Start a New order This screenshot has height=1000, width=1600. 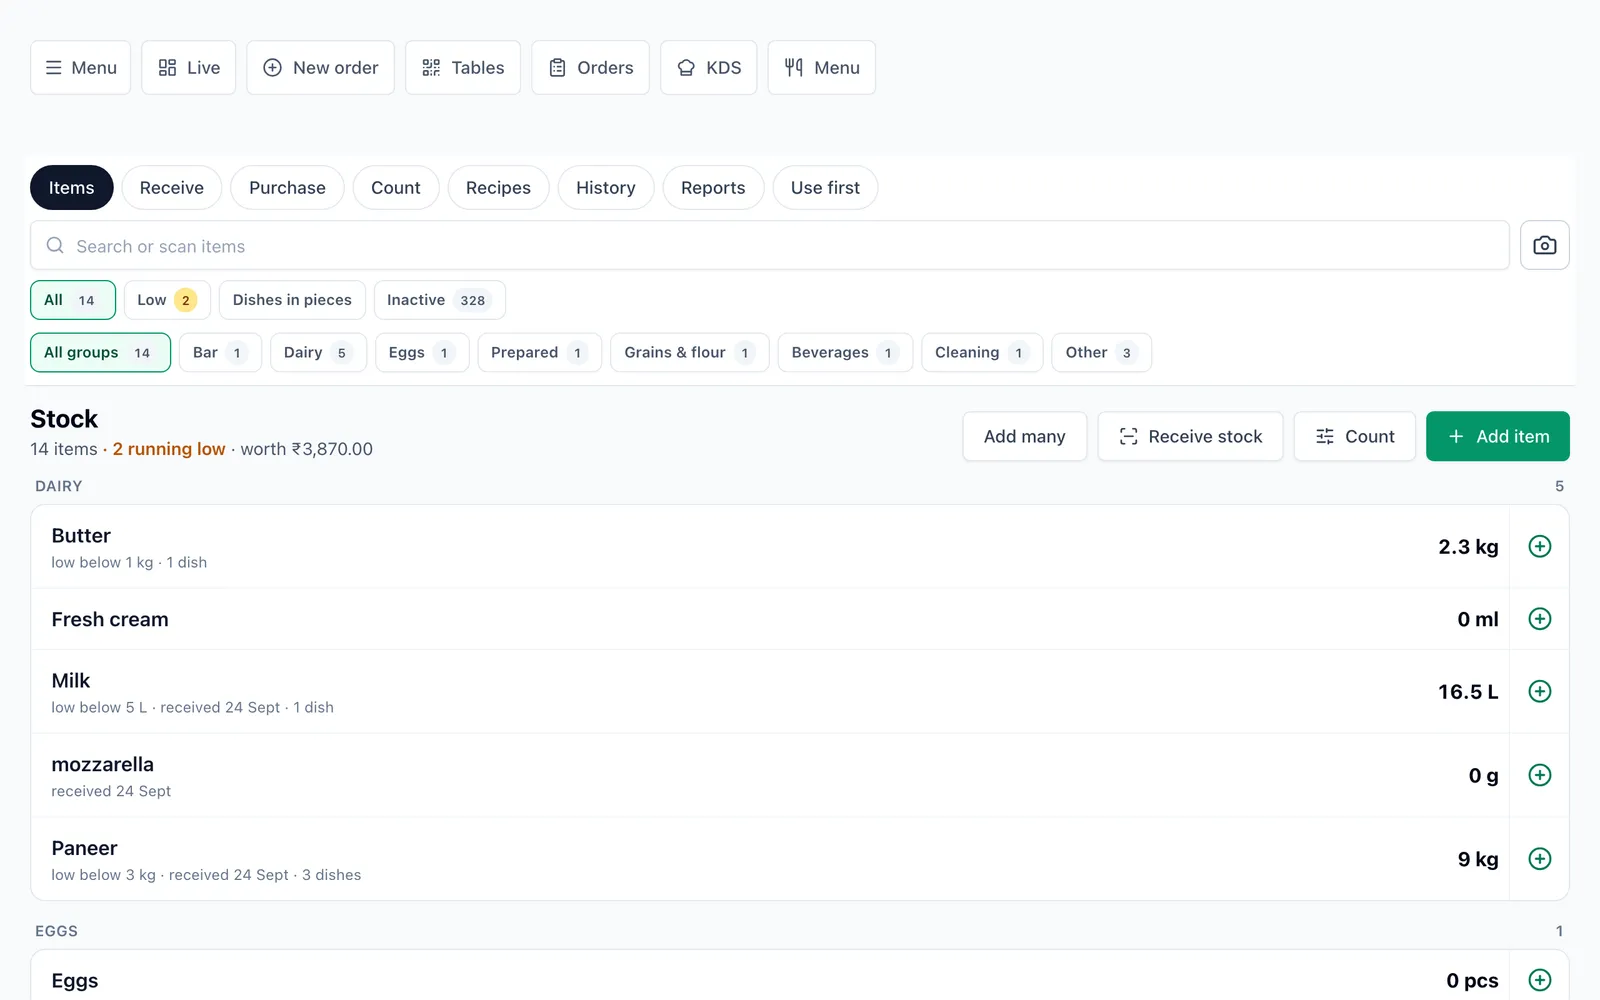coord(320,68)
